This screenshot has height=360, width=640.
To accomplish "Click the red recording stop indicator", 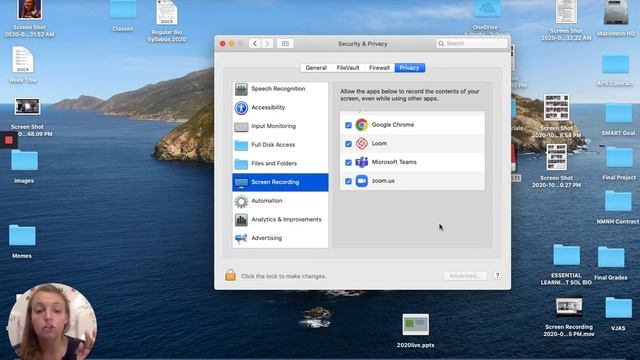I will pyautogui.click(x=9, y=140).
